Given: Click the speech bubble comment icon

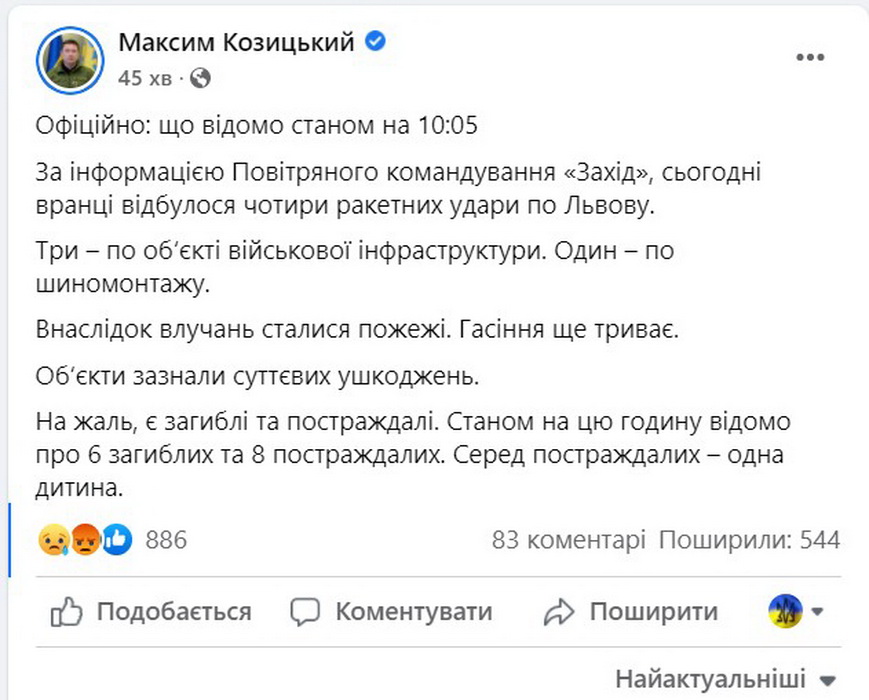Looking at the screenshot, I should (x=305, y=611).
